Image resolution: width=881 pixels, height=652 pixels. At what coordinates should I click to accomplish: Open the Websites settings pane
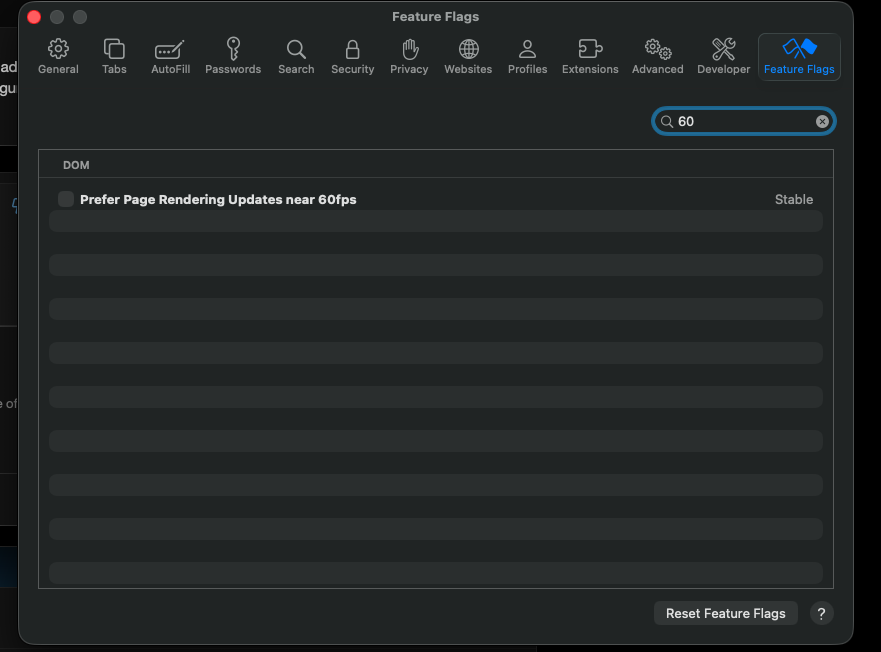[468, 57]
